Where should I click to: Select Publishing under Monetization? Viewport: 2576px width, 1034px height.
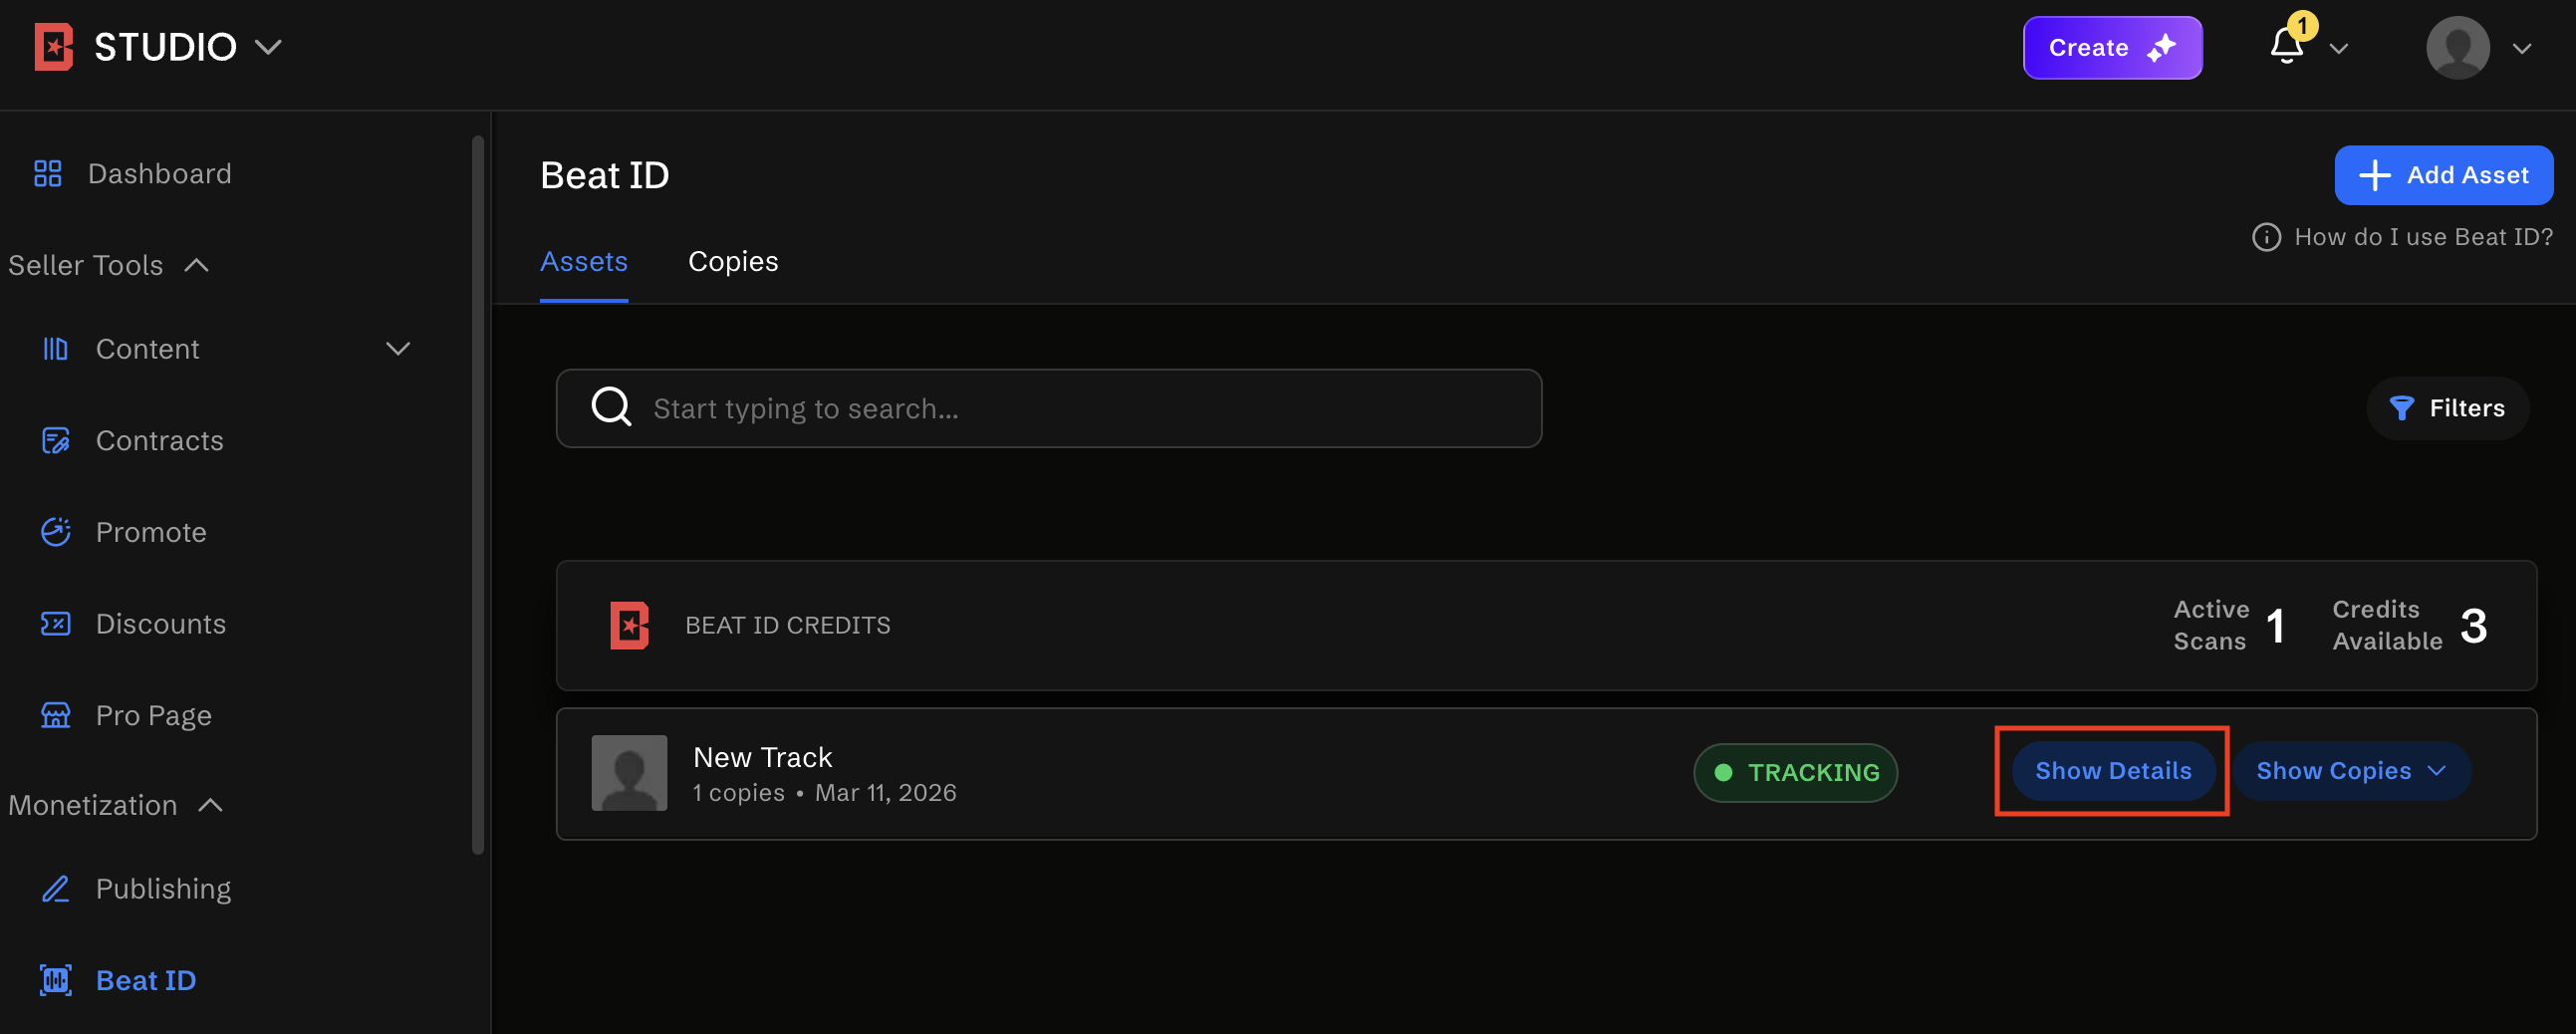[x=163, y=888]
